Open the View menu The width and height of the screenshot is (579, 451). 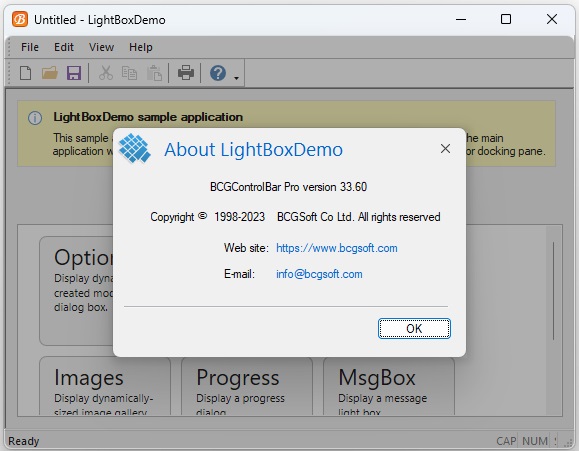[101, 47]
